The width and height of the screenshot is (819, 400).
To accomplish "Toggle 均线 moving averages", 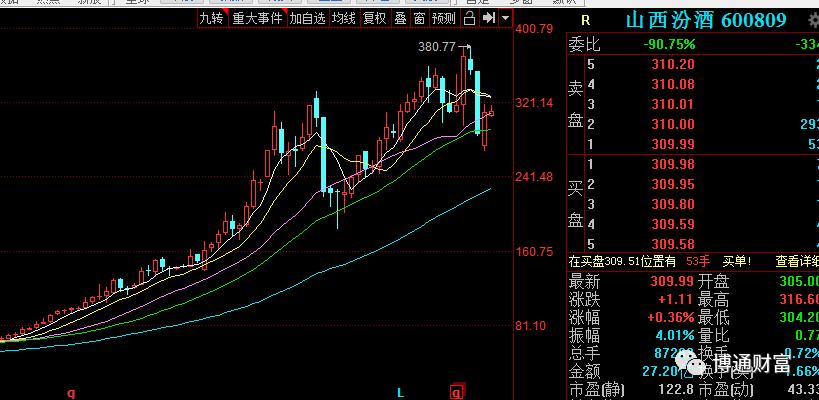I will (344, 18).
